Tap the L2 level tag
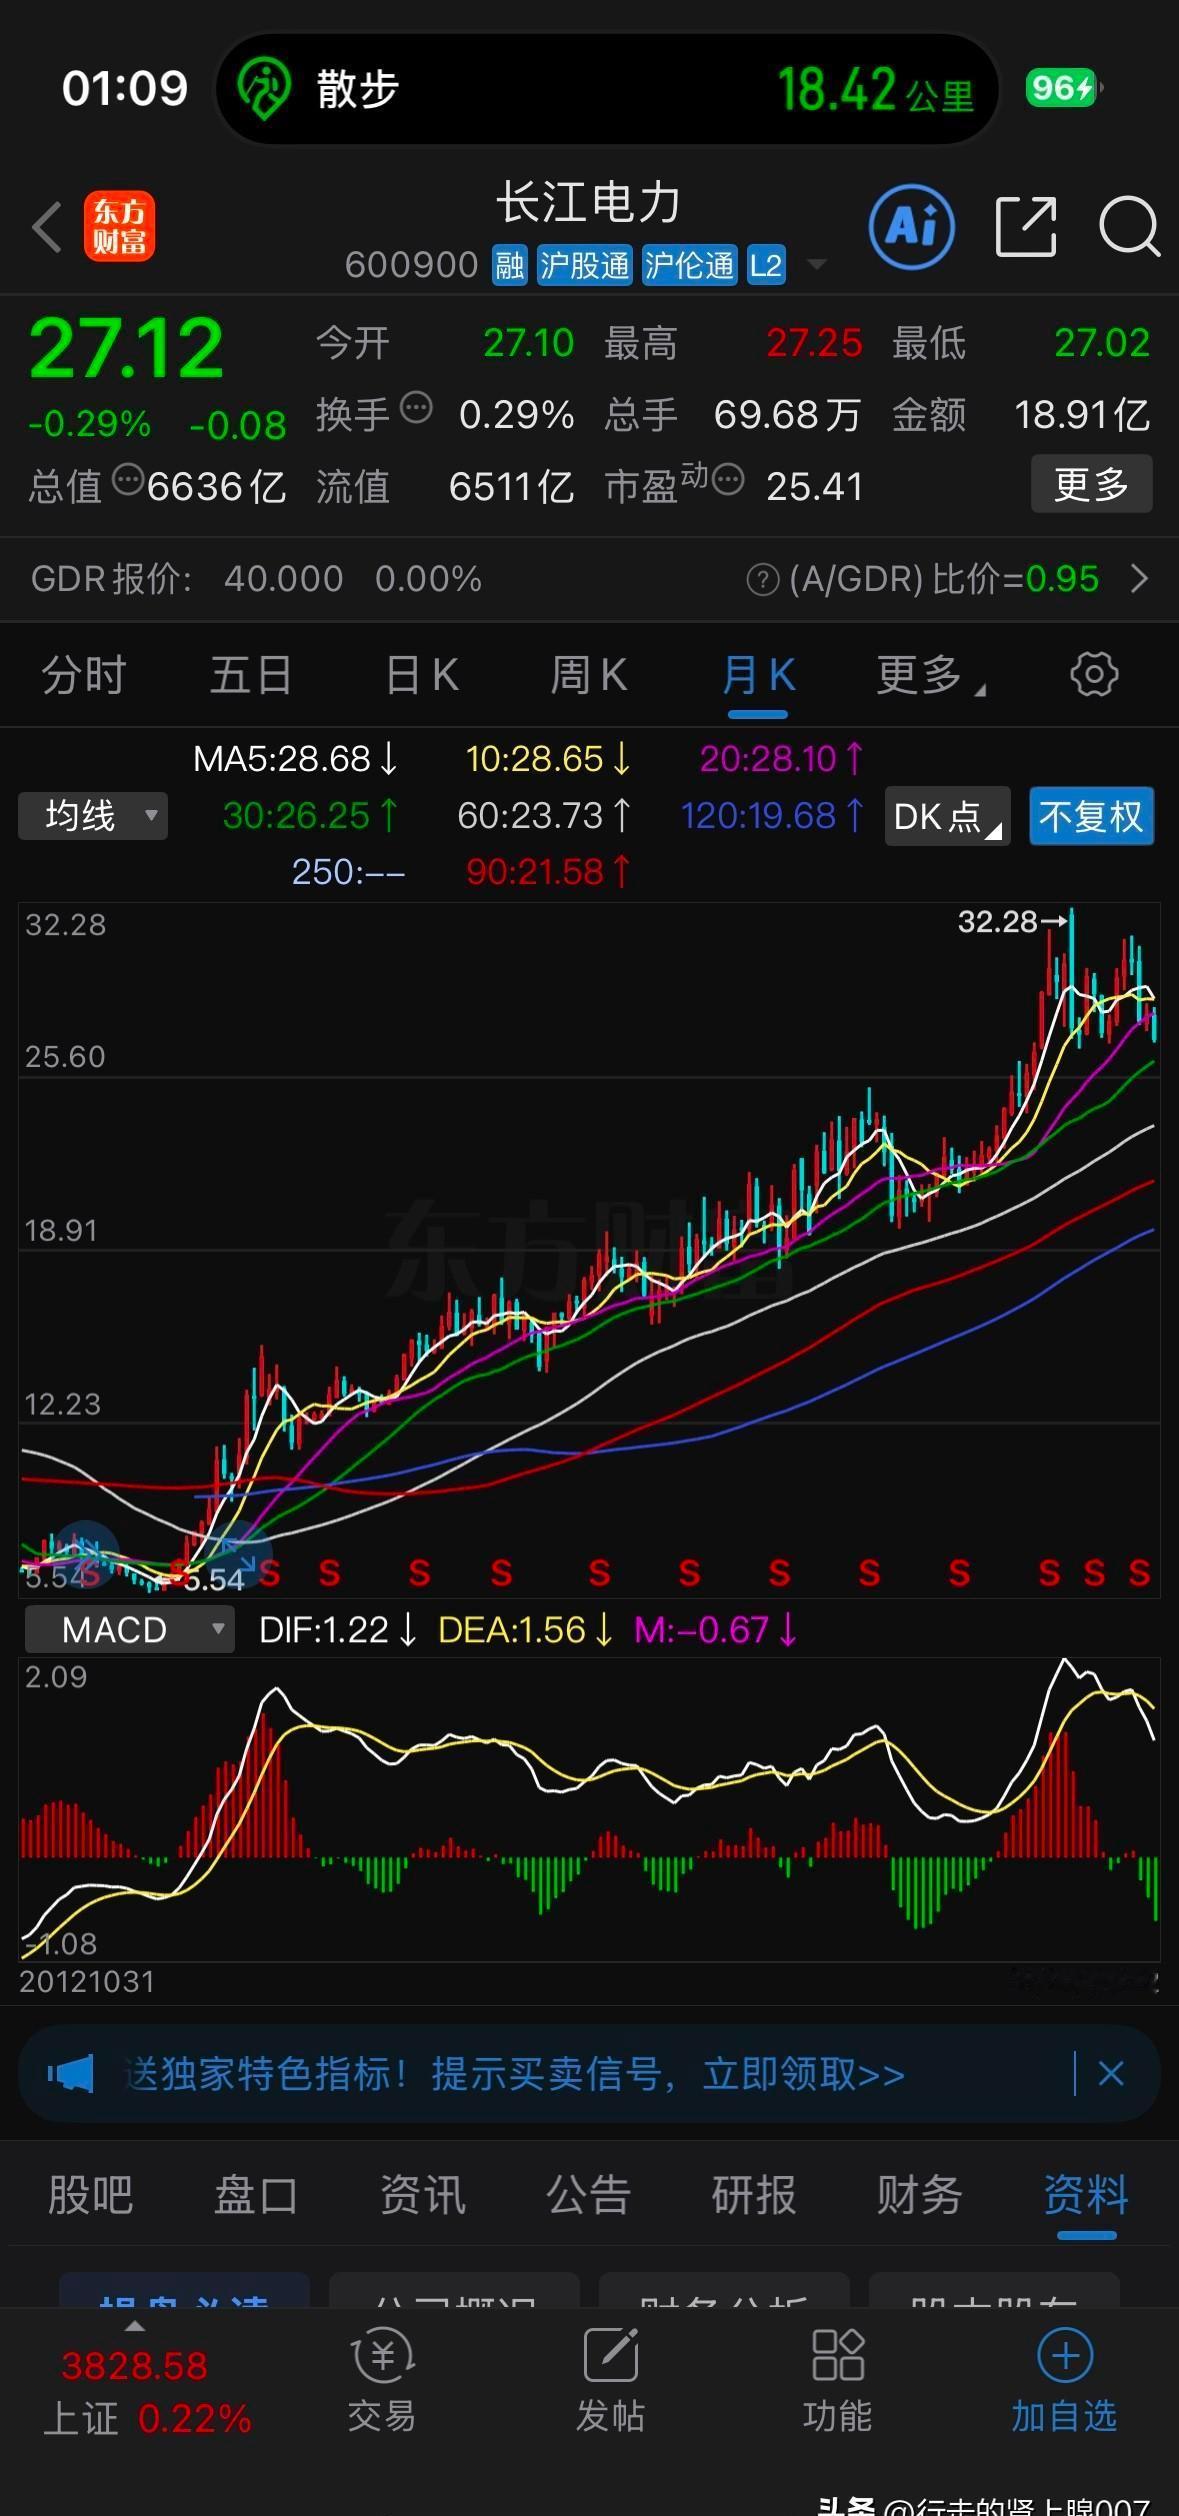The width and height of the screenshot is (1179, 2516). coord(766,265)
